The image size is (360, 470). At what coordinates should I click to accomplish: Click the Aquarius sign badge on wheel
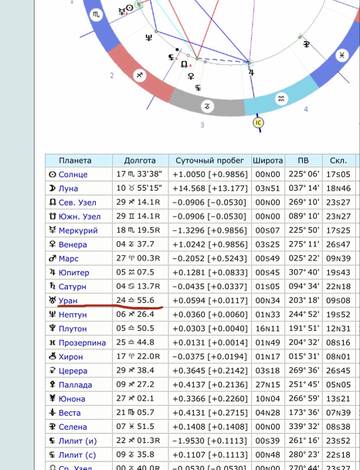click(x=281, y=99)
